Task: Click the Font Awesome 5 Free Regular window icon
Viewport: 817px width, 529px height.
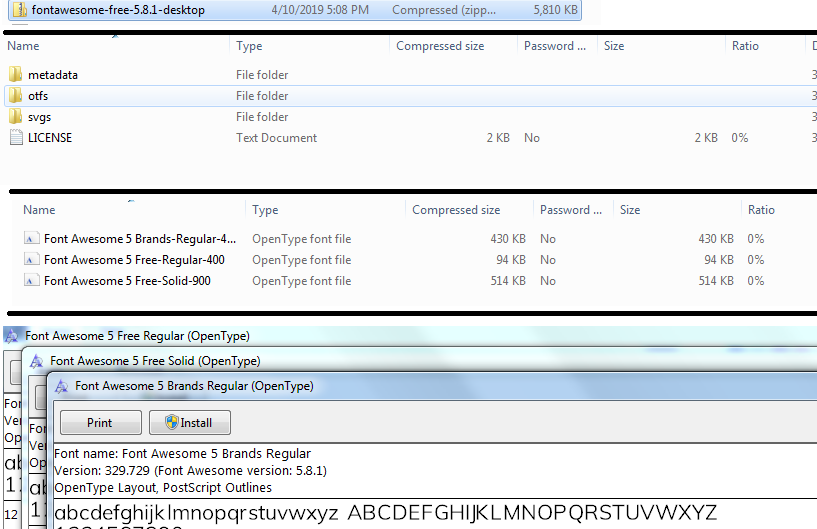Action: (x=11, y=336)
